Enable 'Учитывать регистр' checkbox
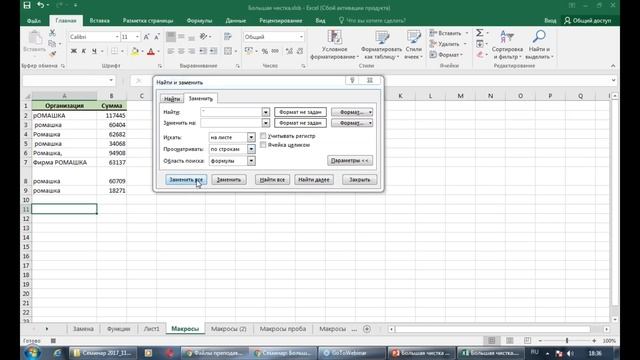This screenshot has height=360, width=640. pos(263,136)
